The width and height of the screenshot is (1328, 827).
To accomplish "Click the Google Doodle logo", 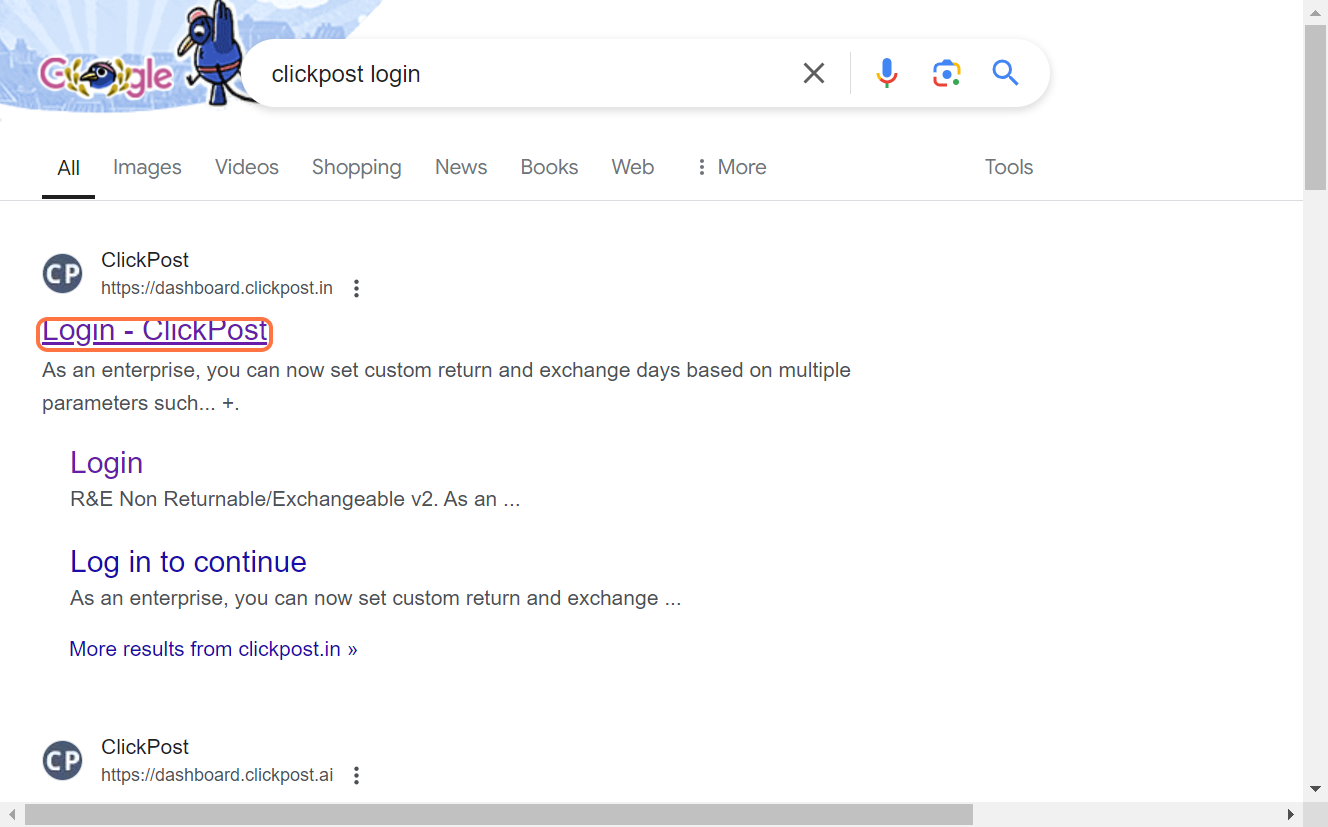I will coord(105,72).
